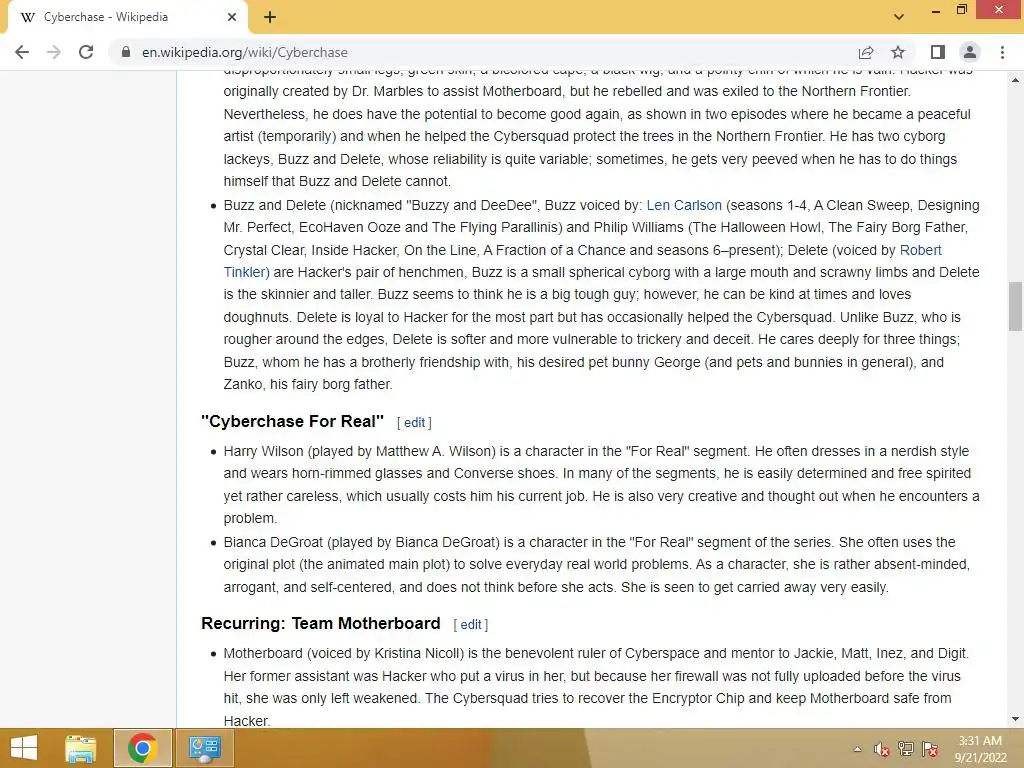The image size is (1024, 768).
Task: Share this page using the share icon
Action: [x=866, y=52]
